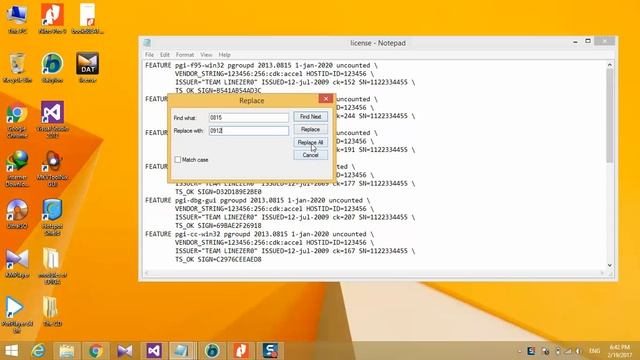Switch to Notepad taskbar button
Image resolution: width=640 pixels, height=360 pixels.
[182, 351]
